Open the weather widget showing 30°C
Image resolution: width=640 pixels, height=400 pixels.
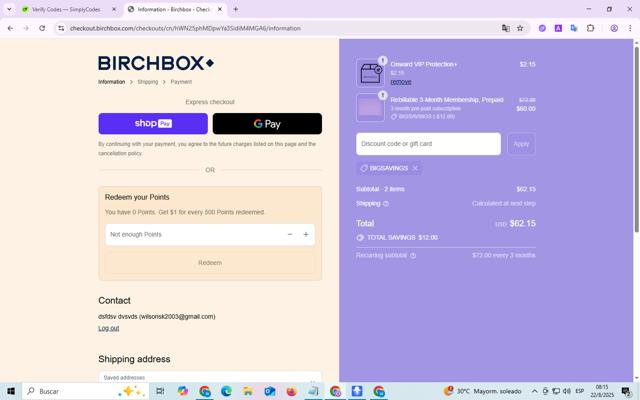click(482, 391)
